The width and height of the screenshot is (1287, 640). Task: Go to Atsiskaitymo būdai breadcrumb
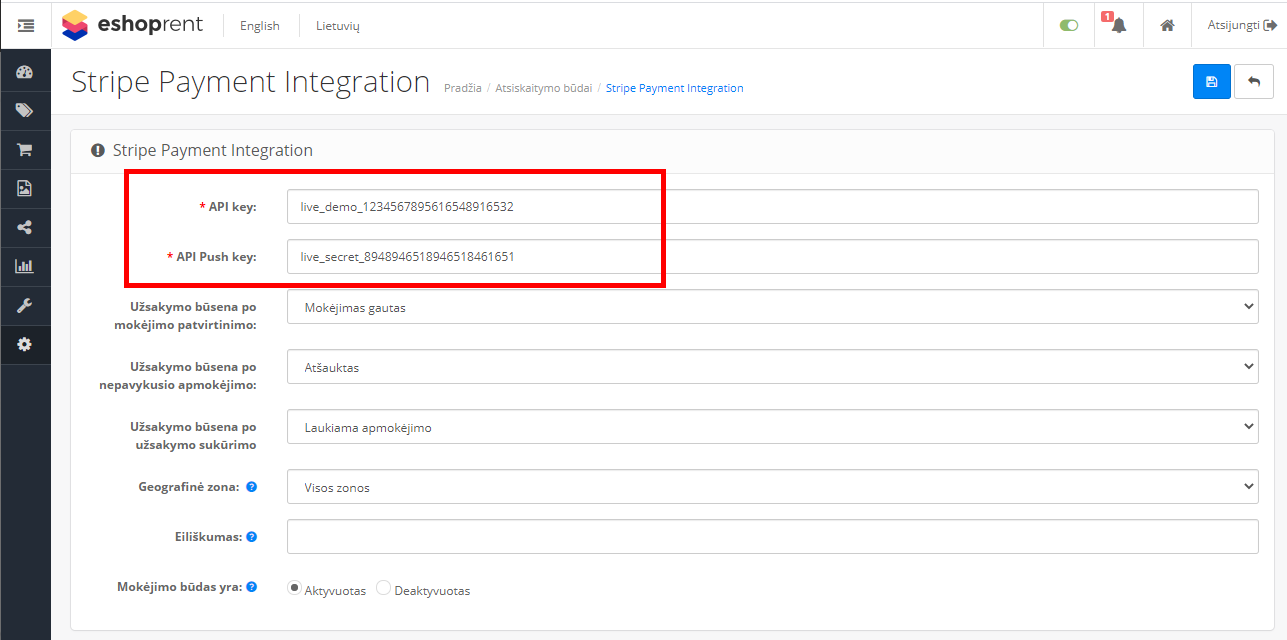click(544, 88)
